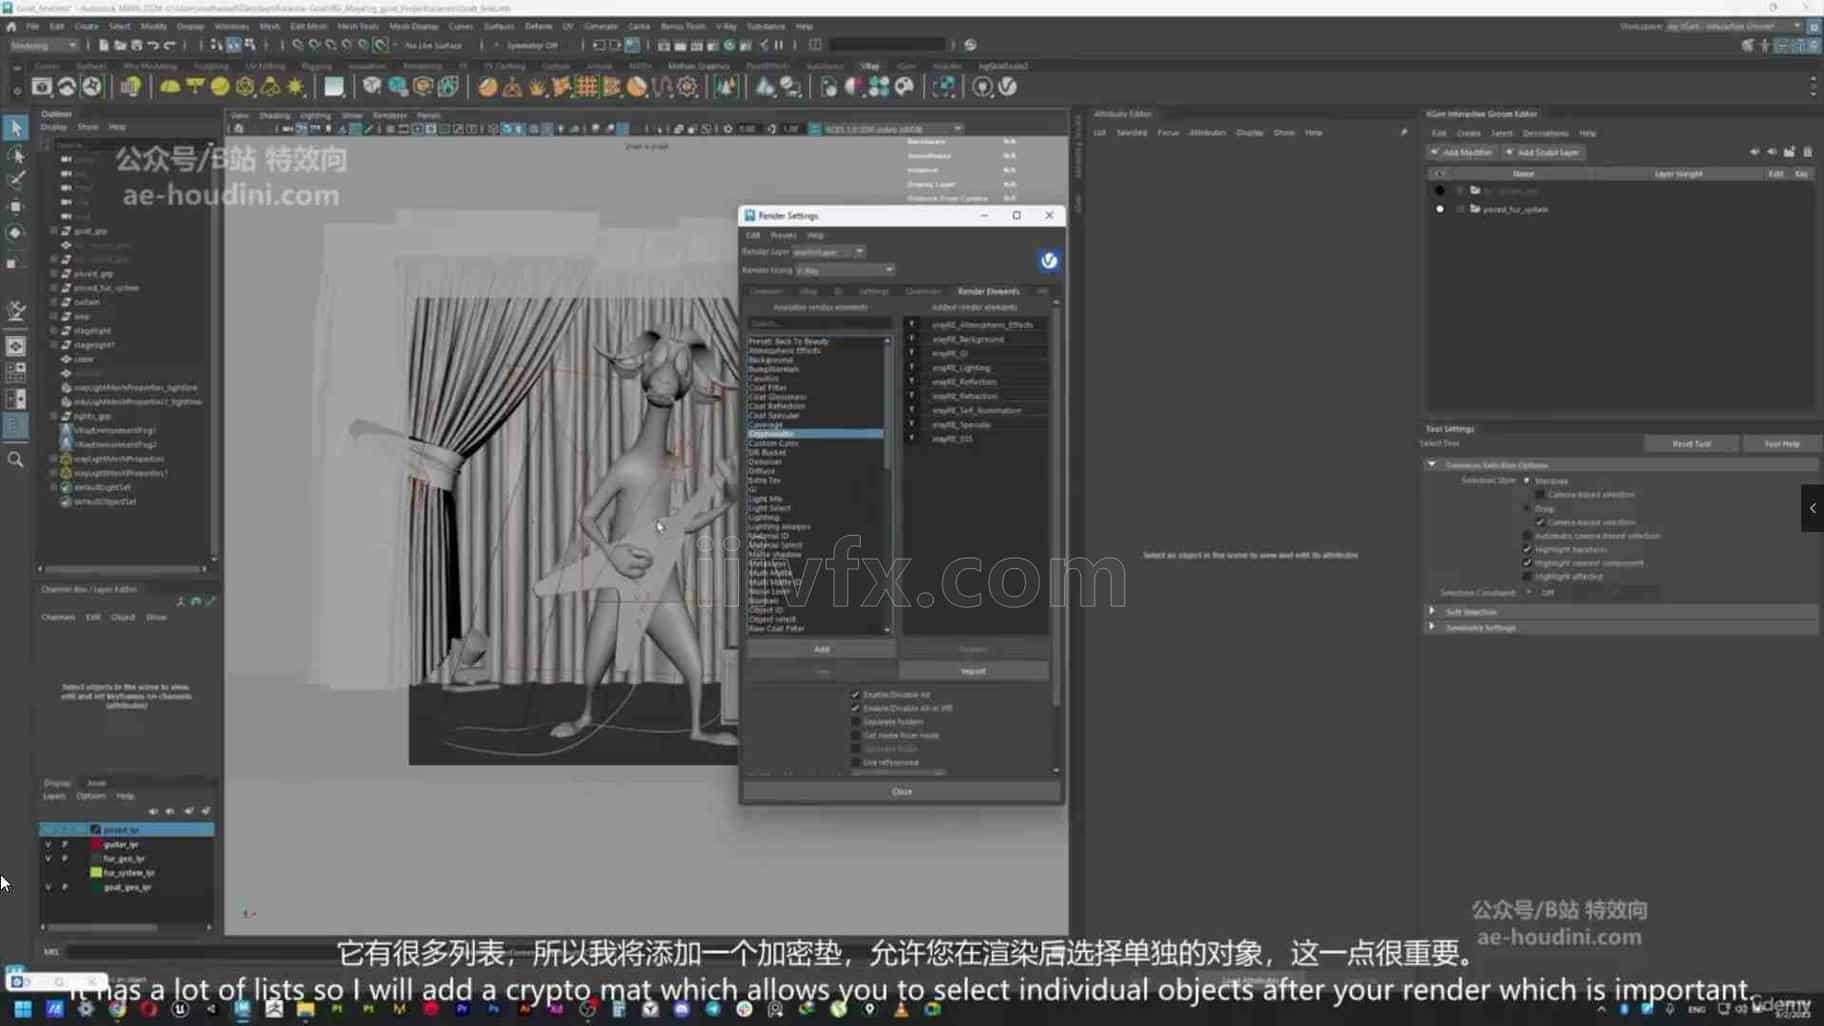The width and height of the screenshot is (1824, 1026).
Task: Select the arrow Select tool in toolbox
Action: pyautogui.click(x=15, y=128)
